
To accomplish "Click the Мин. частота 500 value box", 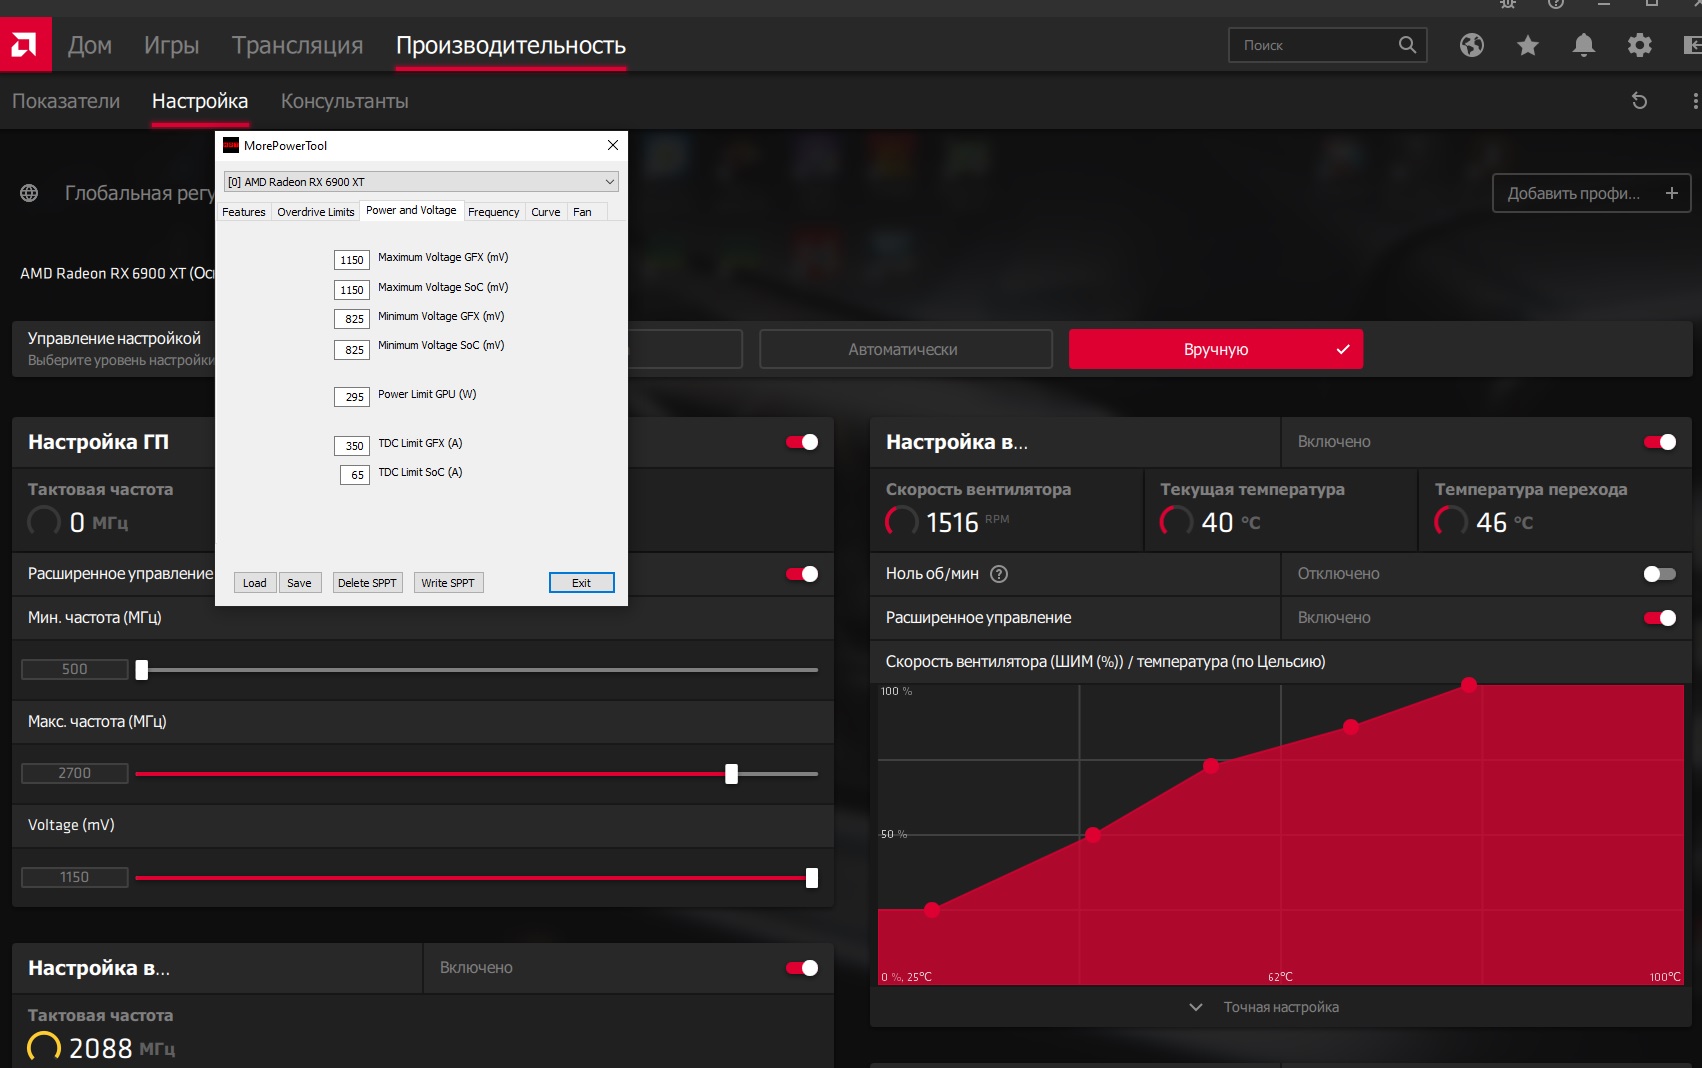I will tap(75, 669).
